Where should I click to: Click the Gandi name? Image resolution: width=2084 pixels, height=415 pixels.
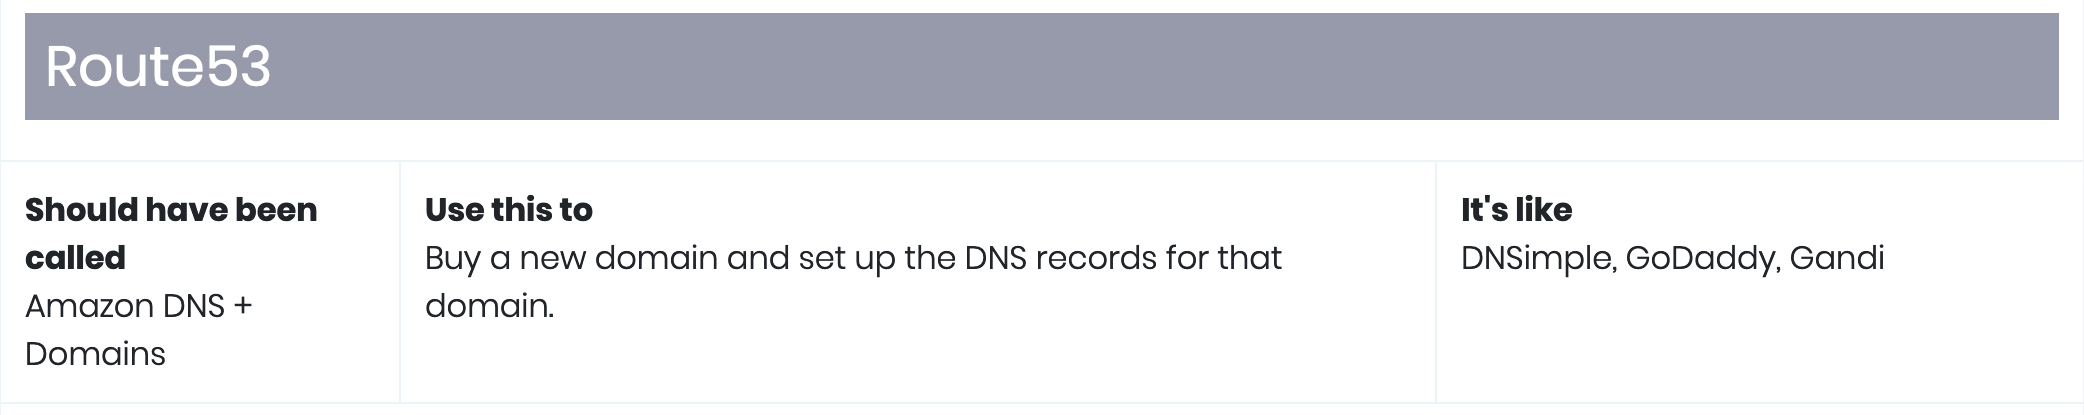click(1837, 258)
